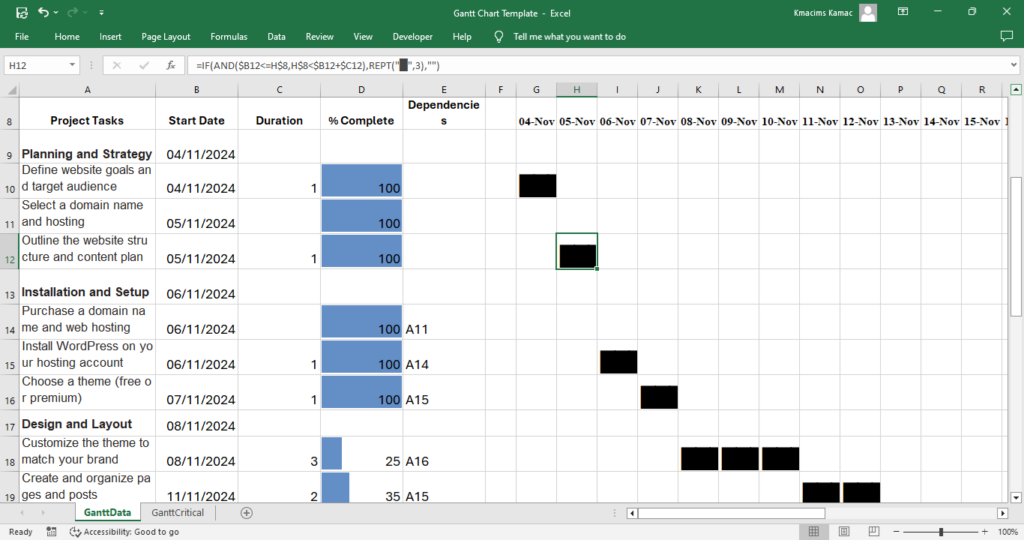The height and width of the screenshot is (540, 1024).
Task: Select column H header
Action: click(577, 90)
